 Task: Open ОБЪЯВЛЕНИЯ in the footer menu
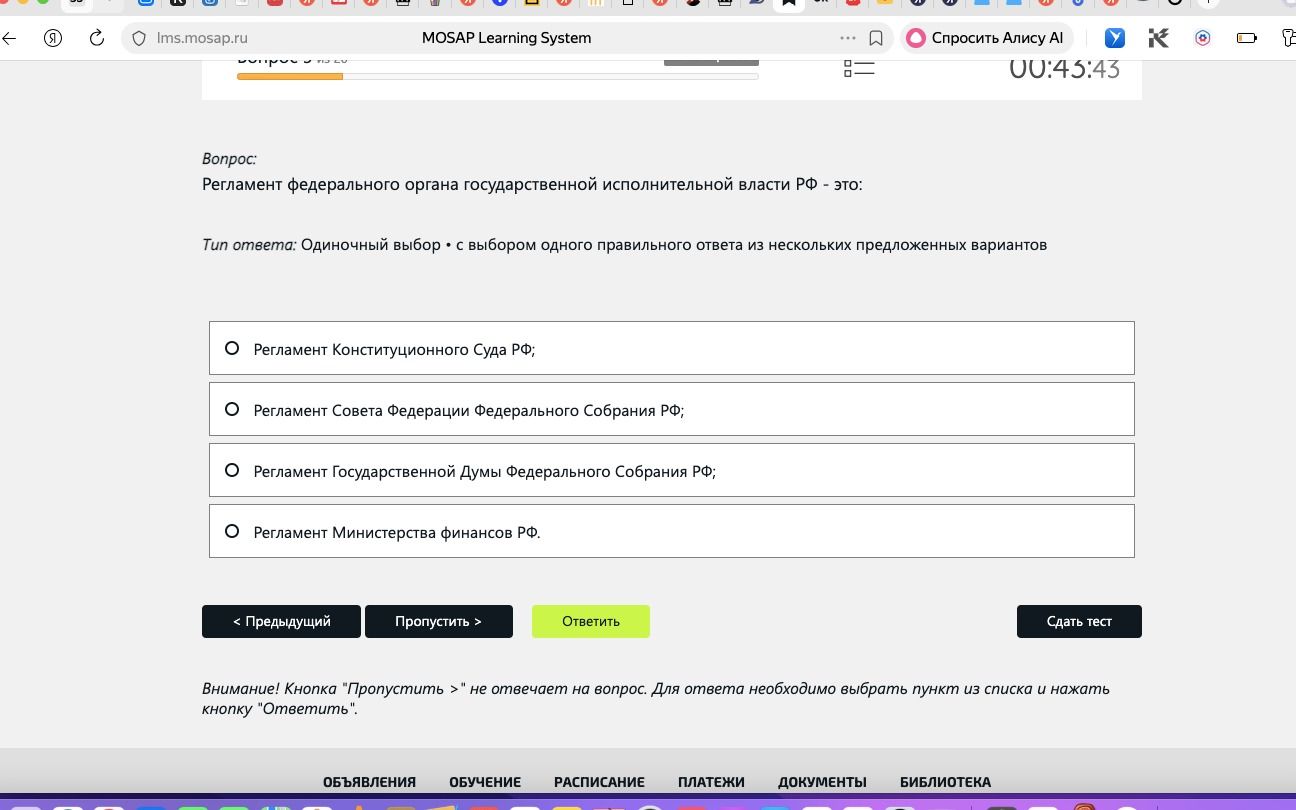[x=369, y=782]
